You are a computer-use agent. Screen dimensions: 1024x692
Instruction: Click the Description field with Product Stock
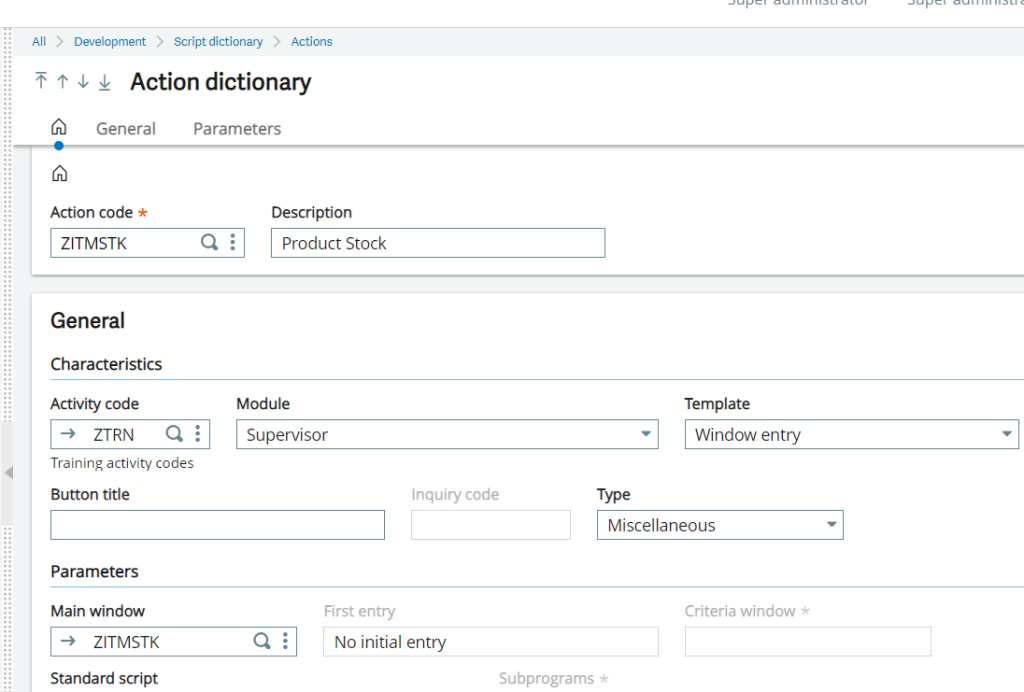pyautogui.click(x=438, y=243)
